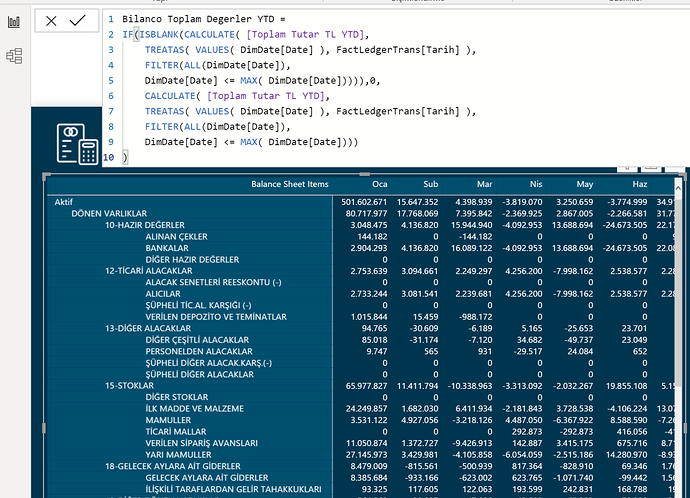
Task: Commit the DAX formula with the checkmark icon
Action: click(x=77, y=20)
